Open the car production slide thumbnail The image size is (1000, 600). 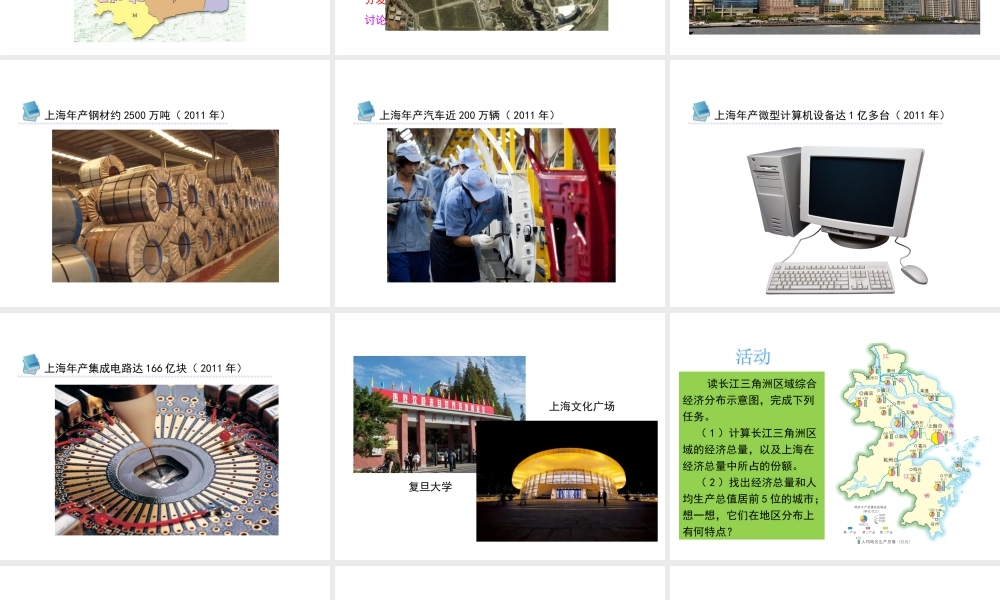[x=500, y=184]
